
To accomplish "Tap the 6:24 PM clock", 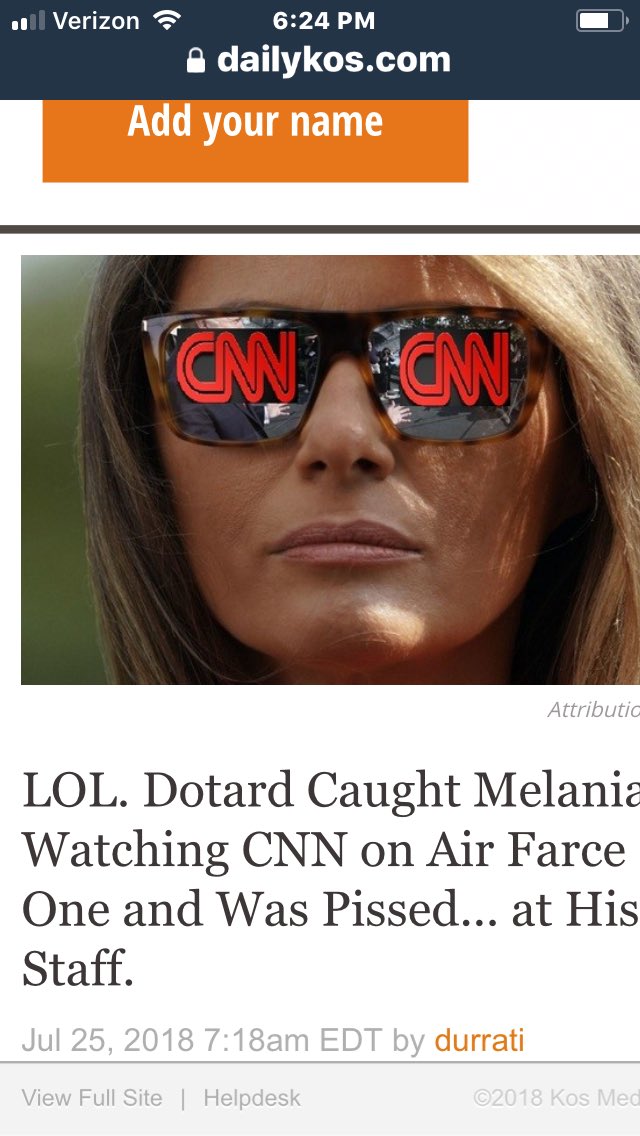I will [324, 21].
